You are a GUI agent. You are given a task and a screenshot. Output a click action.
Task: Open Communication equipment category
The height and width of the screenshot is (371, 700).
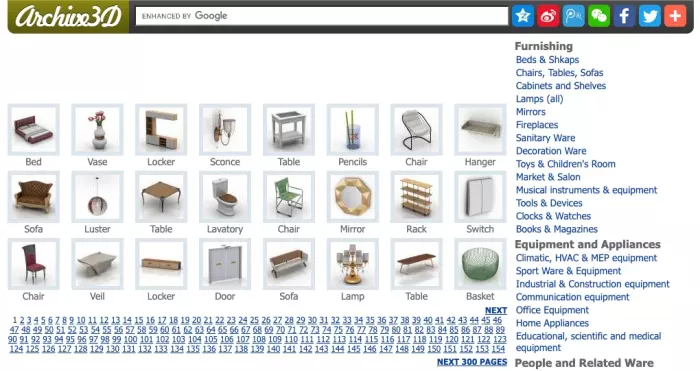point(572,297)
